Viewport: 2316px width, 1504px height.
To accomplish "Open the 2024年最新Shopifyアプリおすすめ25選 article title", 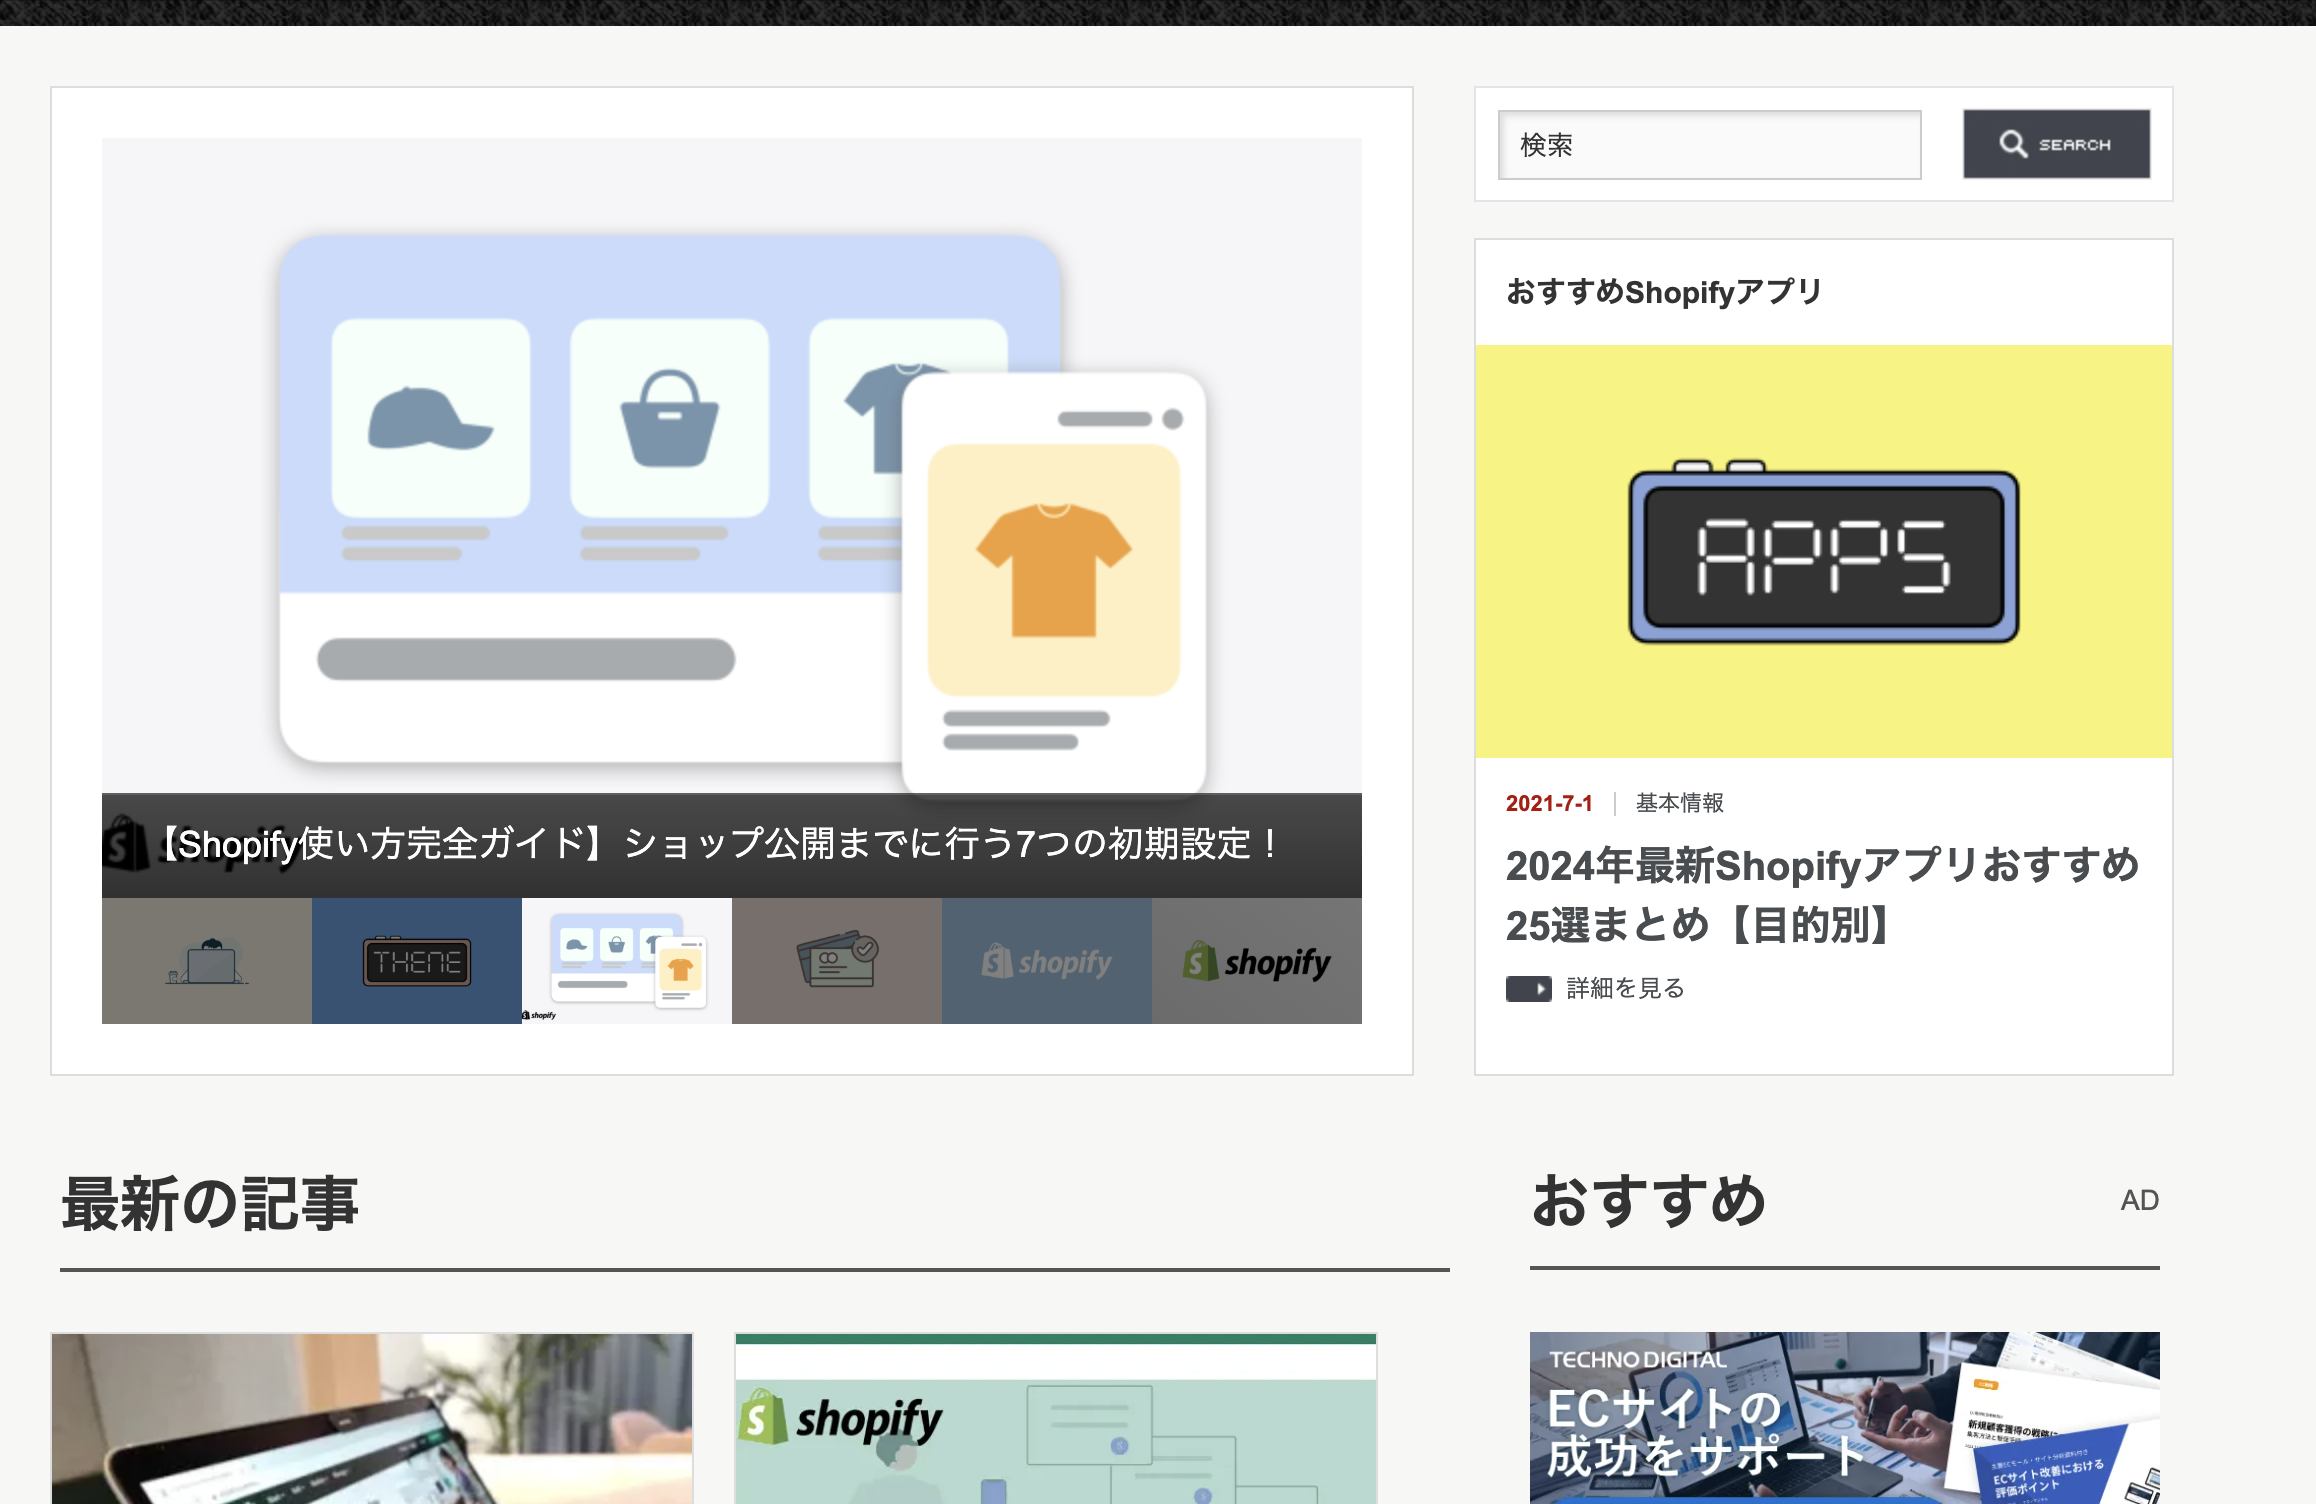I will (x=1822, y=895).
